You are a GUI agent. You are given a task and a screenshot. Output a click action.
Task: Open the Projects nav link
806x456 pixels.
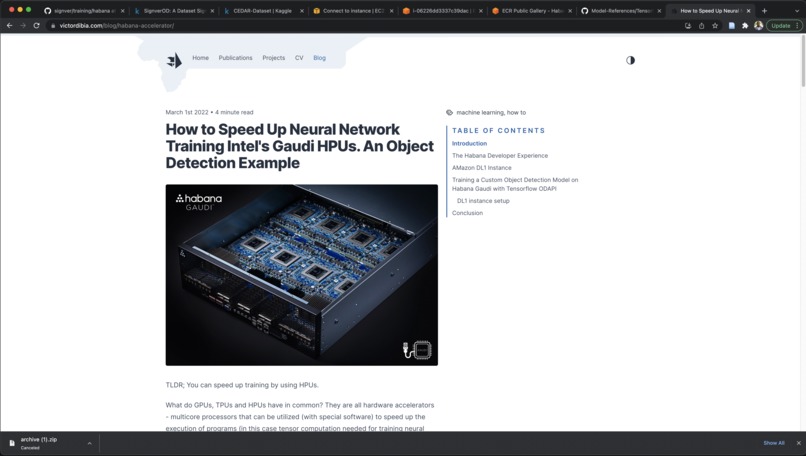coord(273,58)
